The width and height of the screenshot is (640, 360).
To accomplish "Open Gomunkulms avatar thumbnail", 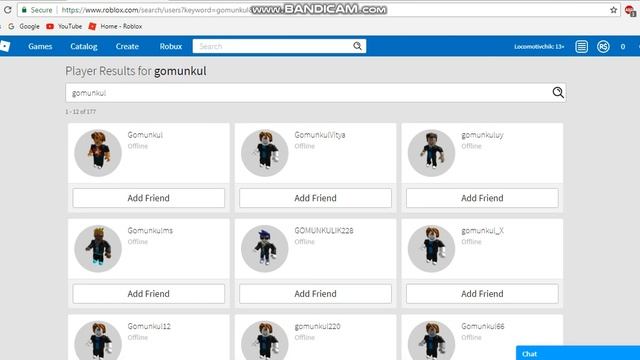I will (98, 249).
